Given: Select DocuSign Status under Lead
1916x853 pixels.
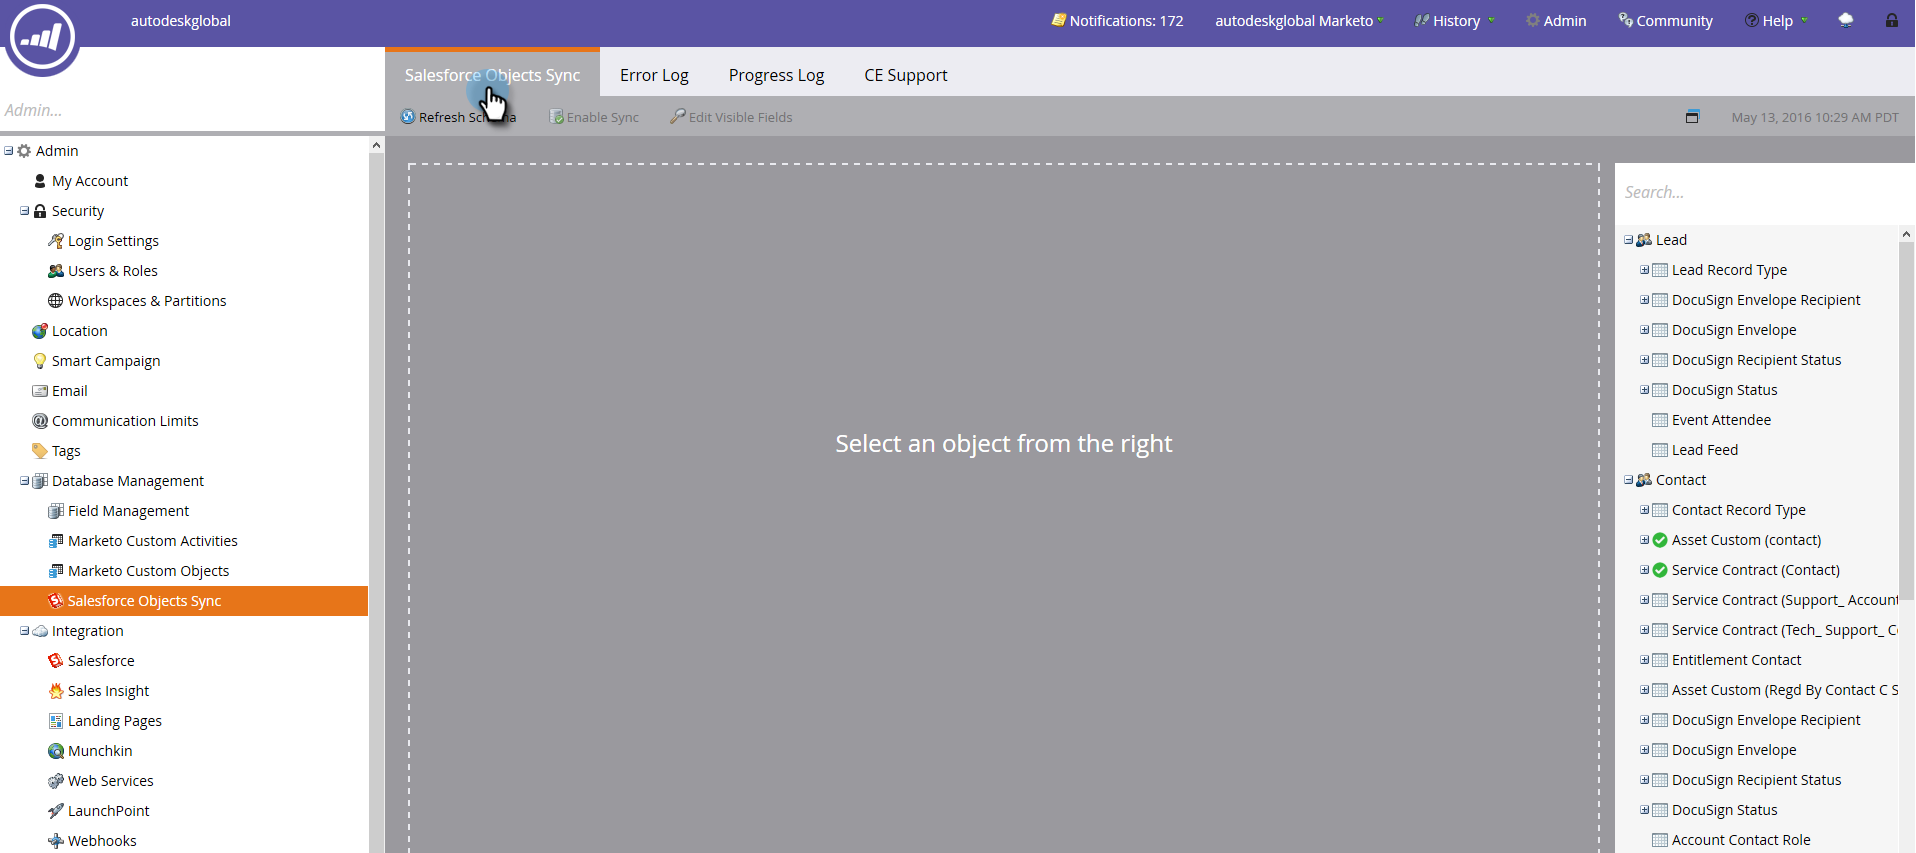Looking at the screenshot, I should (1724, 390).
